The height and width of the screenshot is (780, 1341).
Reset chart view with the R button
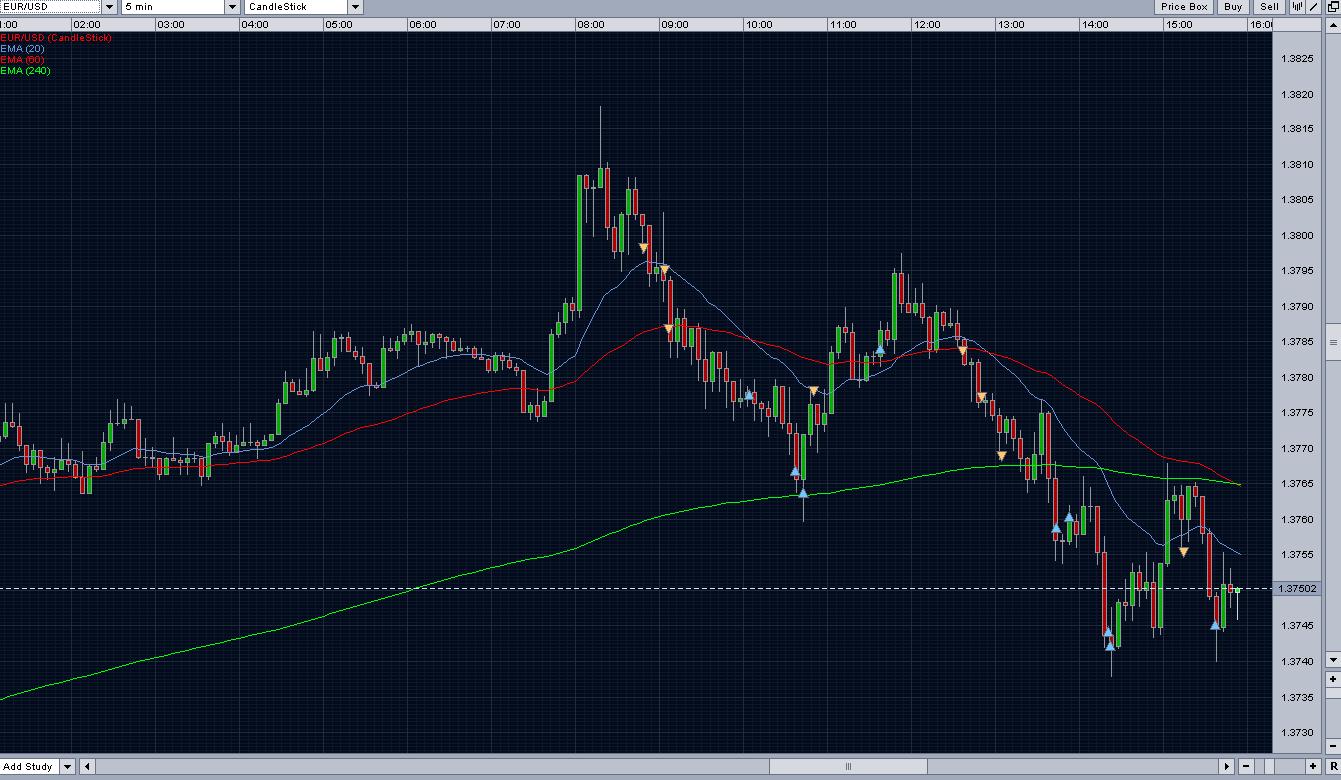(1333, 766)
